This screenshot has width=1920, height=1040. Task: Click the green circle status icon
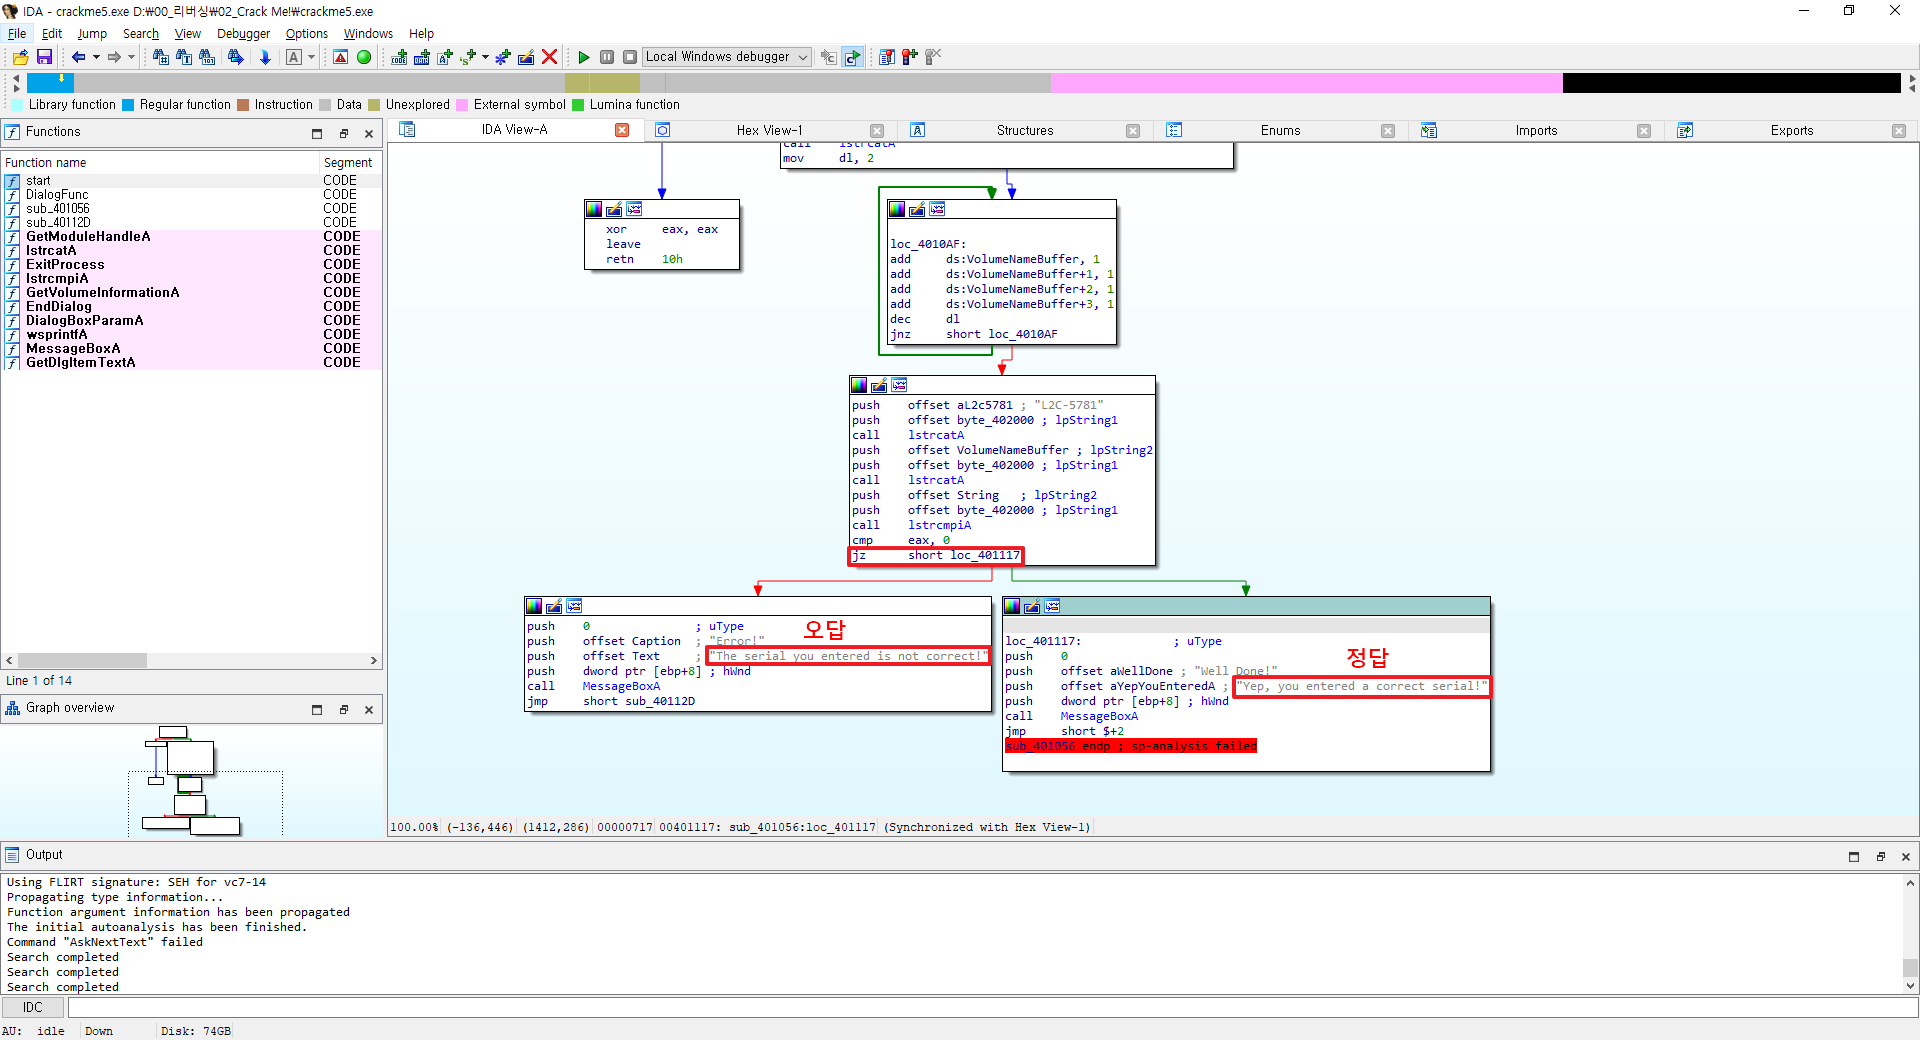tap(364, 57)
